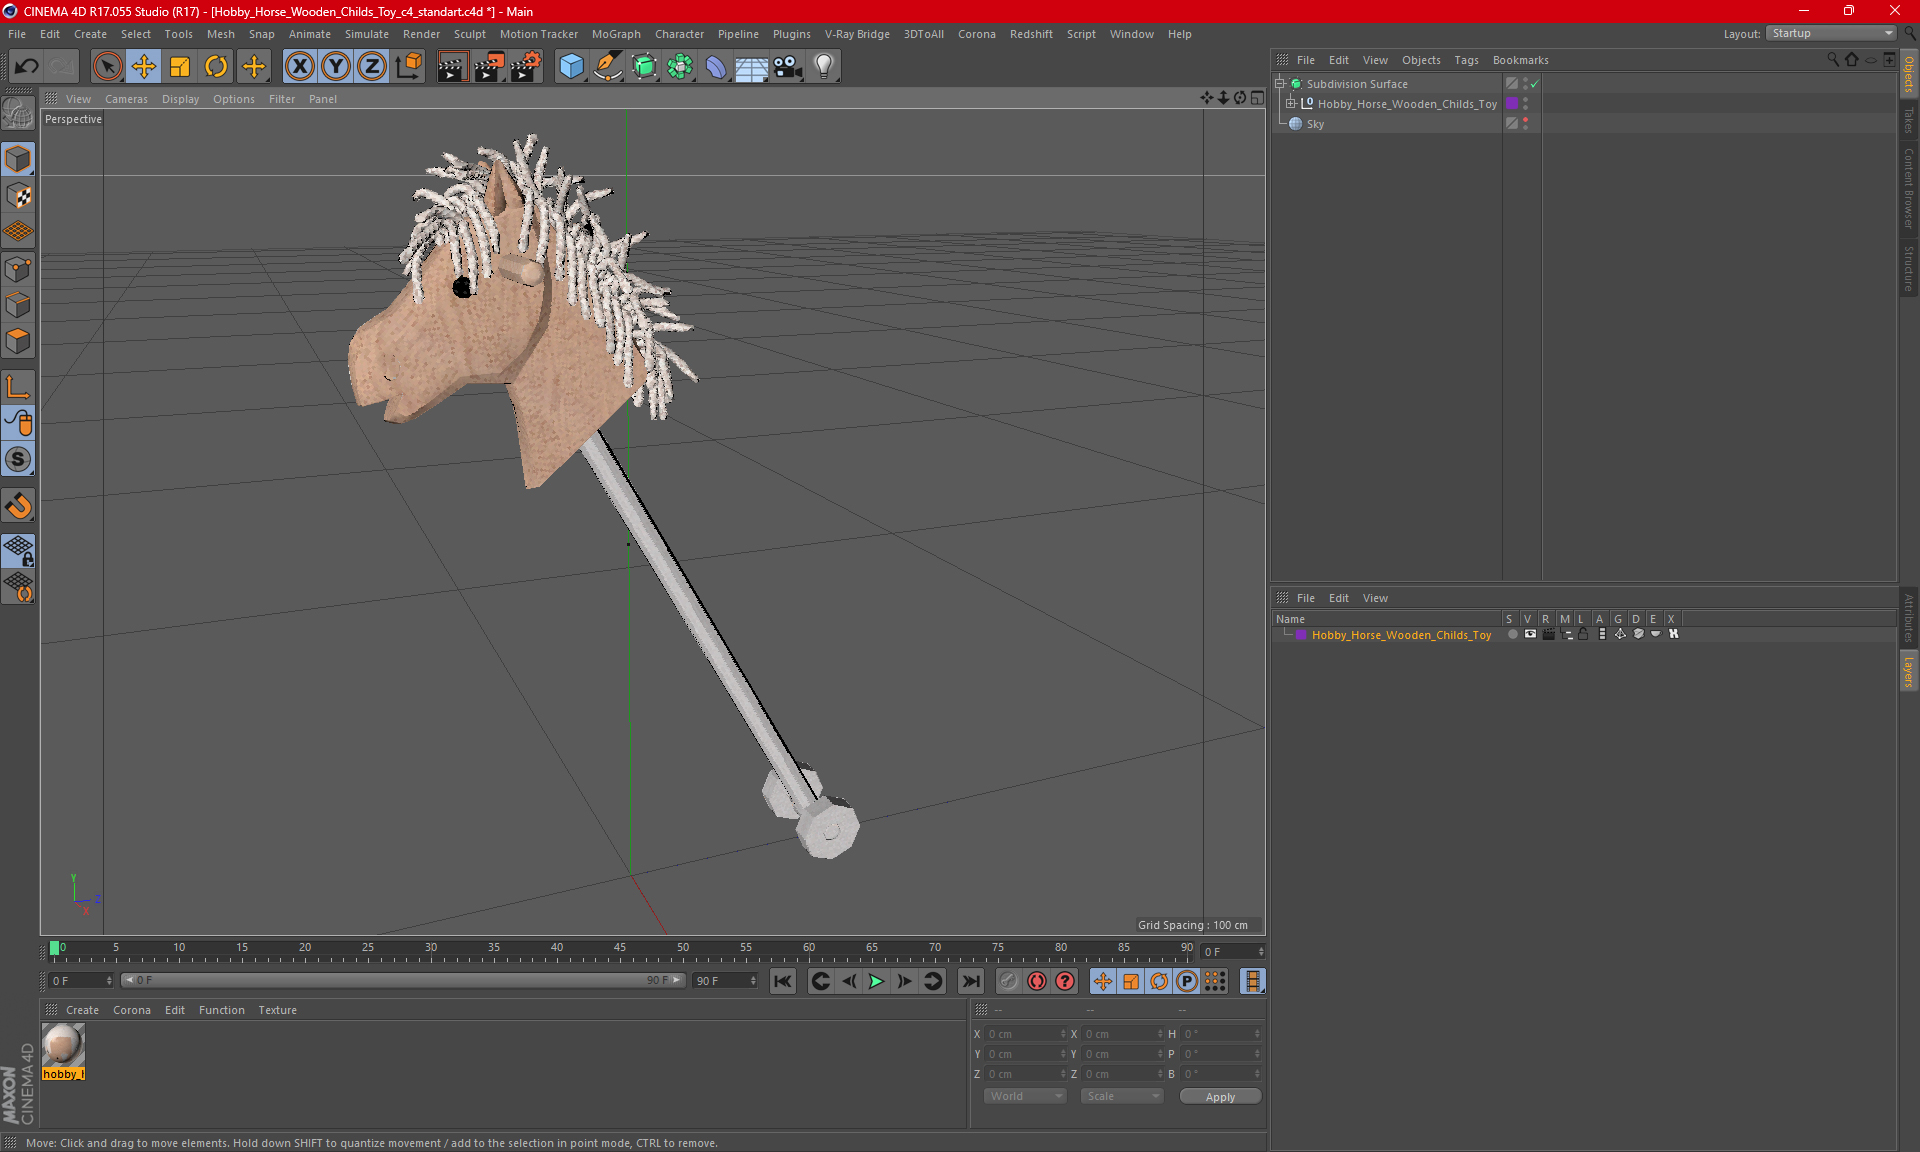Viewport: 1920px width, 1152px height.
Task: Open the MoGraph menu
Action: [616, 34]
